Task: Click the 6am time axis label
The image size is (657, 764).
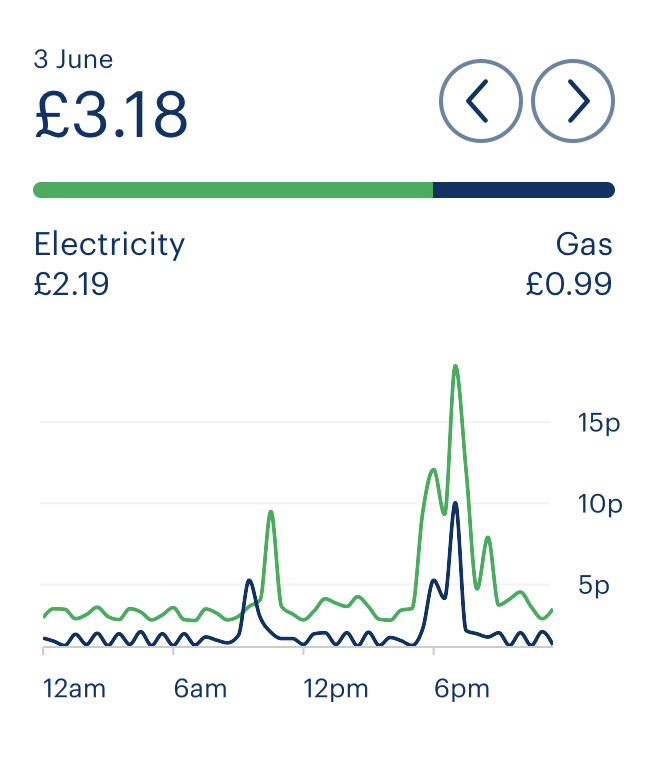Action: (x=199, y=689)
